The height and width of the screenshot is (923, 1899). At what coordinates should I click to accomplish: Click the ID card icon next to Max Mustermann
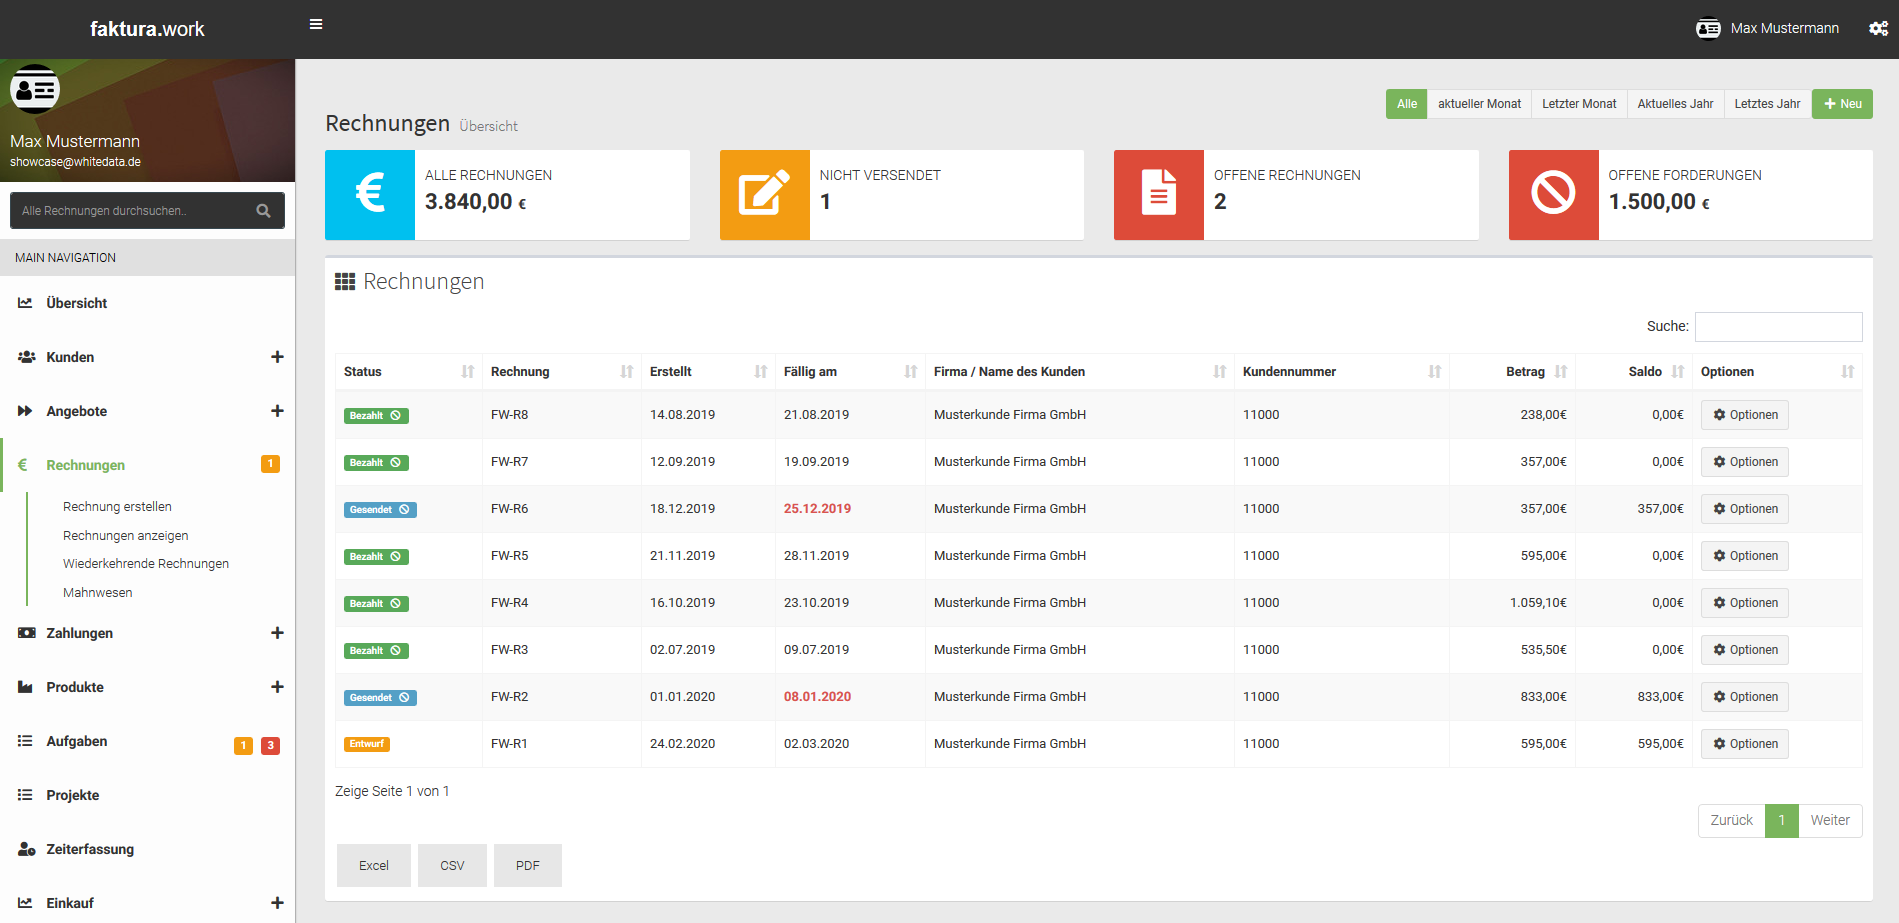(x=1708, y=28)
